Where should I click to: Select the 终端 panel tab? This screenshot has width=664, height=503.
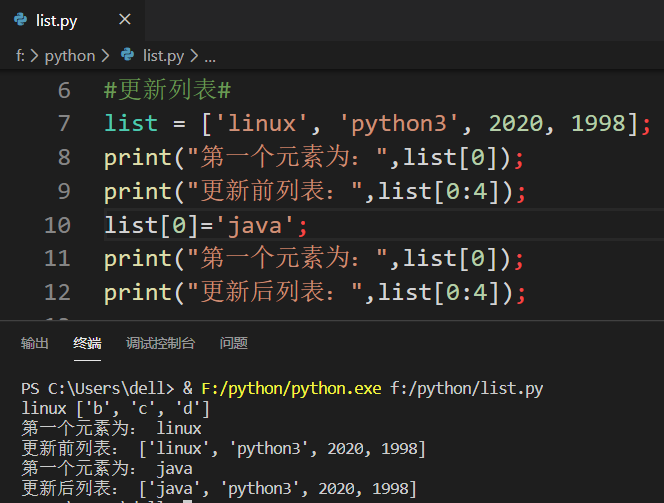(87, 343)
